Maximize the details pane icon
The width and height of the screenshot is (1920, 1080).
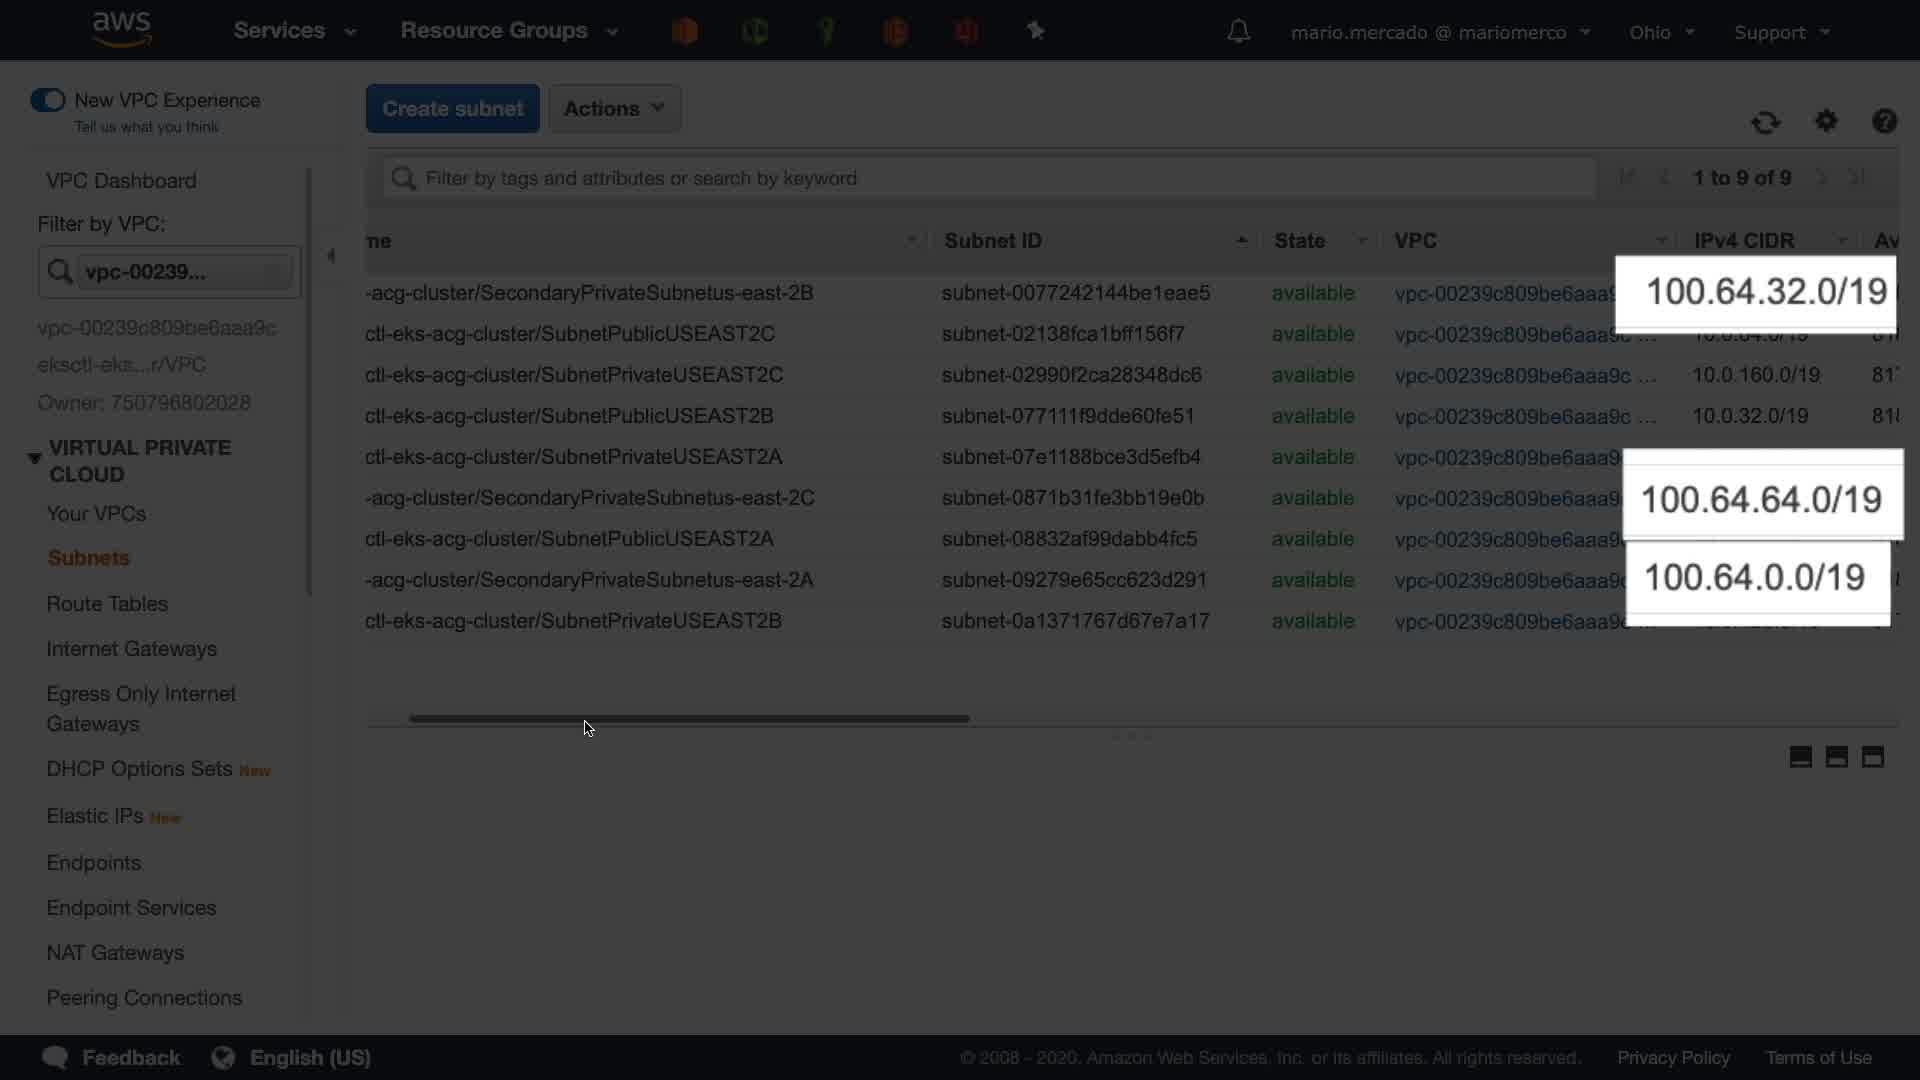click(x=1872, y=757)
